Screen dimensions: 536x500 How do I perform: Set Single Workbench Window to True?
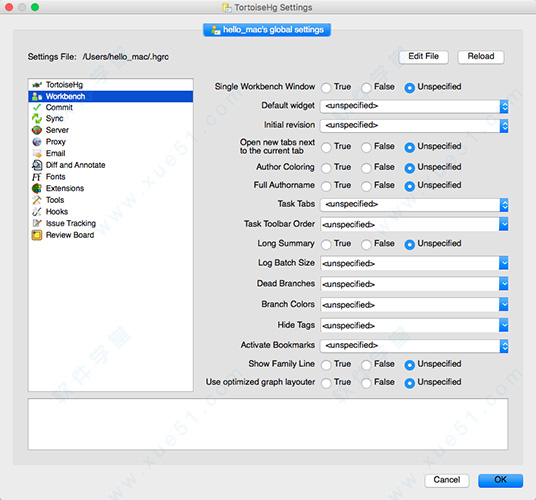pyautogui.click(x=326, y=87)
